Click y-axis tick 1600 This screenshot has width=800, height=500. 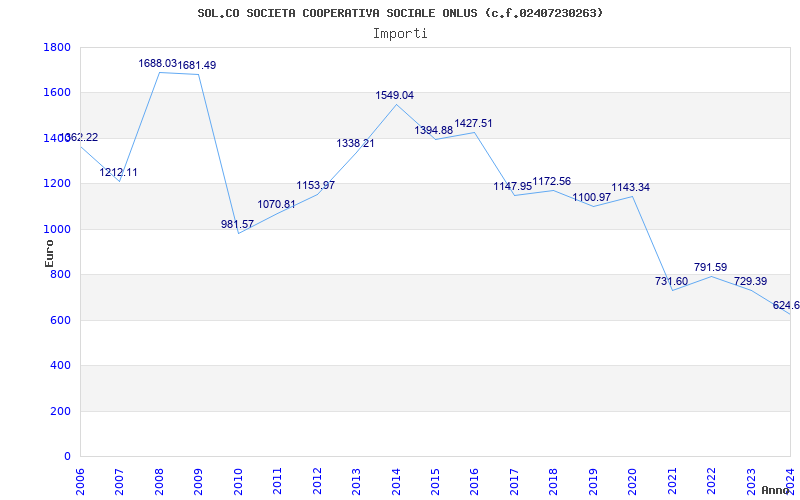pyautogui.click(x=57, y=93)
